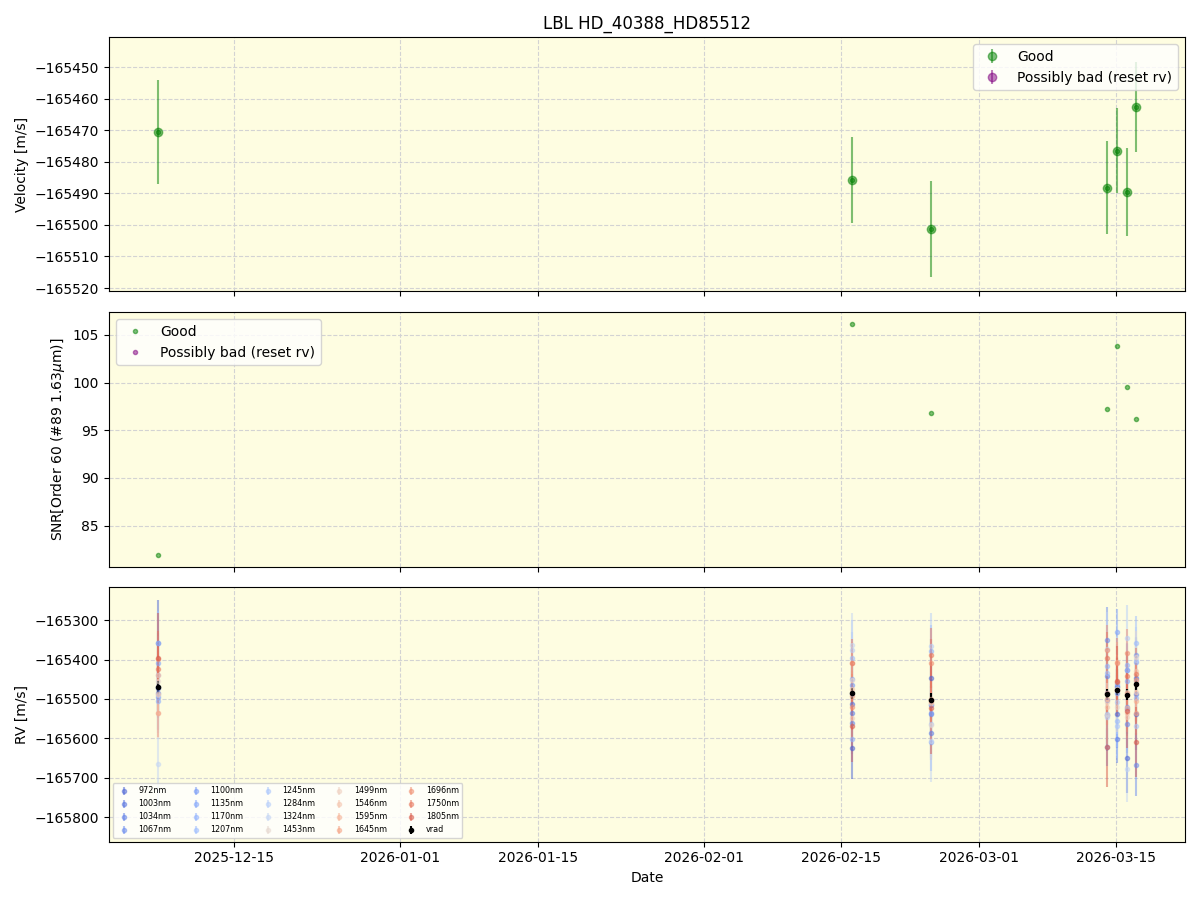Click the 1324nm color swatch
Screen dimensions: 1200x900
point(268,816)
